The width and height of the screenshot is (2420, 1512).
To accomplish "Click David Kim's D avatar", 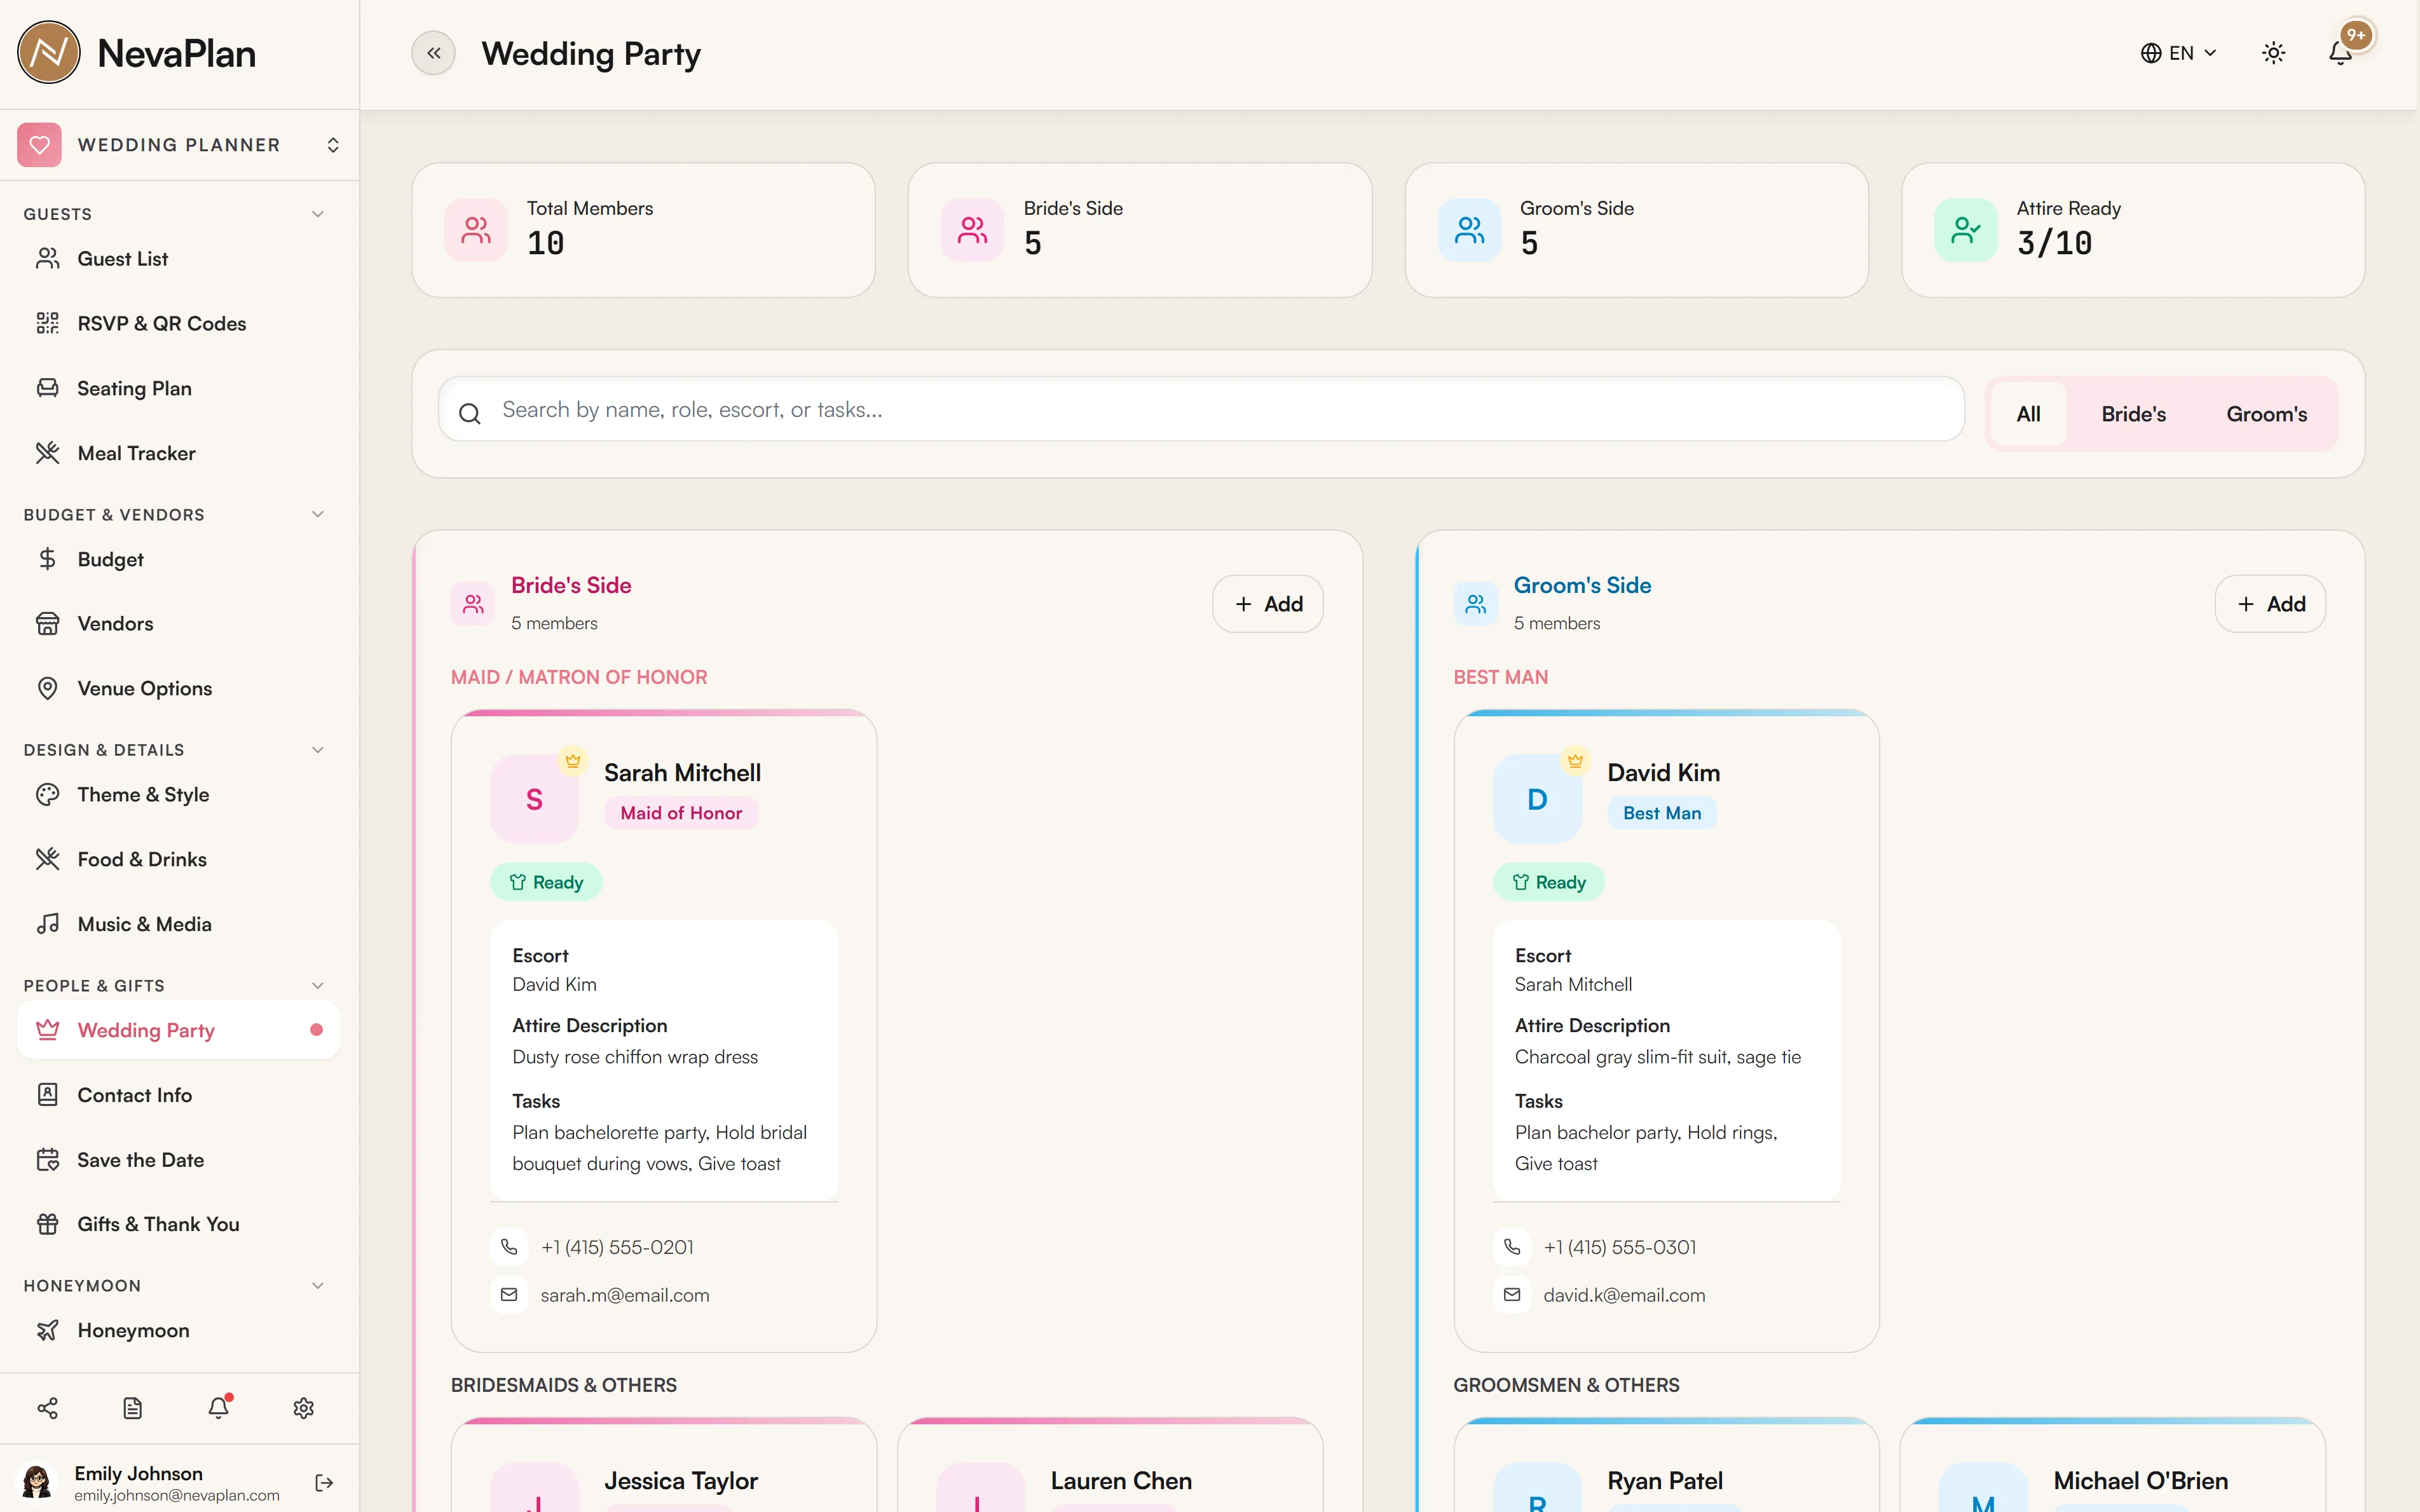I will [x=1537, y=799].
